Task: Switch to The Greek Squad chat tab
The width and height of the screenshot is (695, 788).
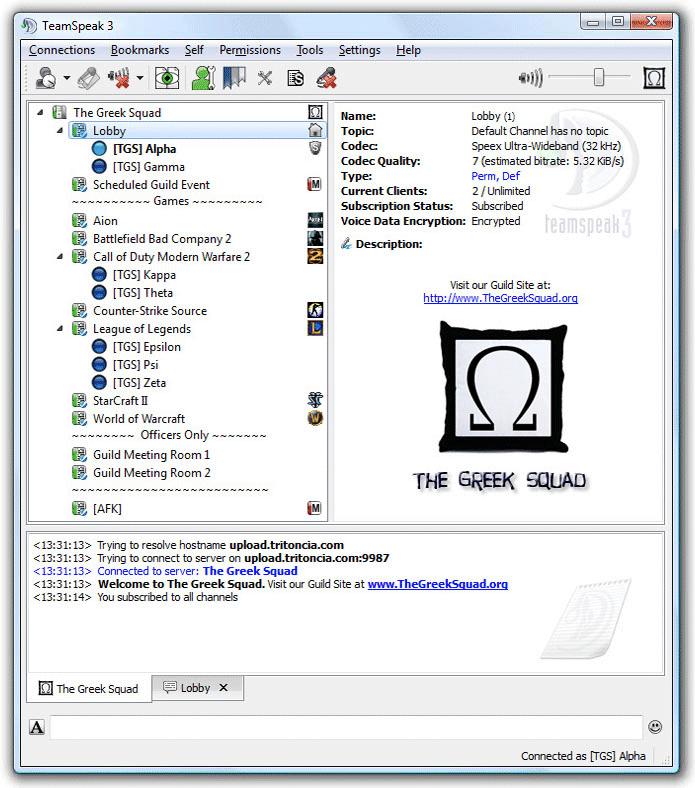Action: coord(89,688)
